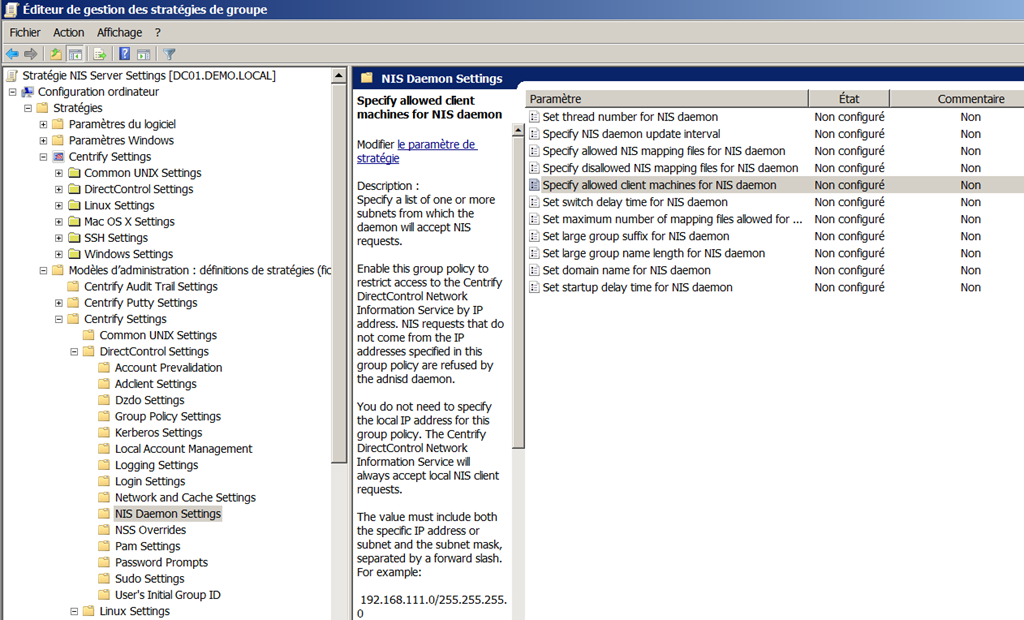The image size is (1024, 620).
Task: Click policy icon of 'Set large group suffix'
Action: point(534,236)
